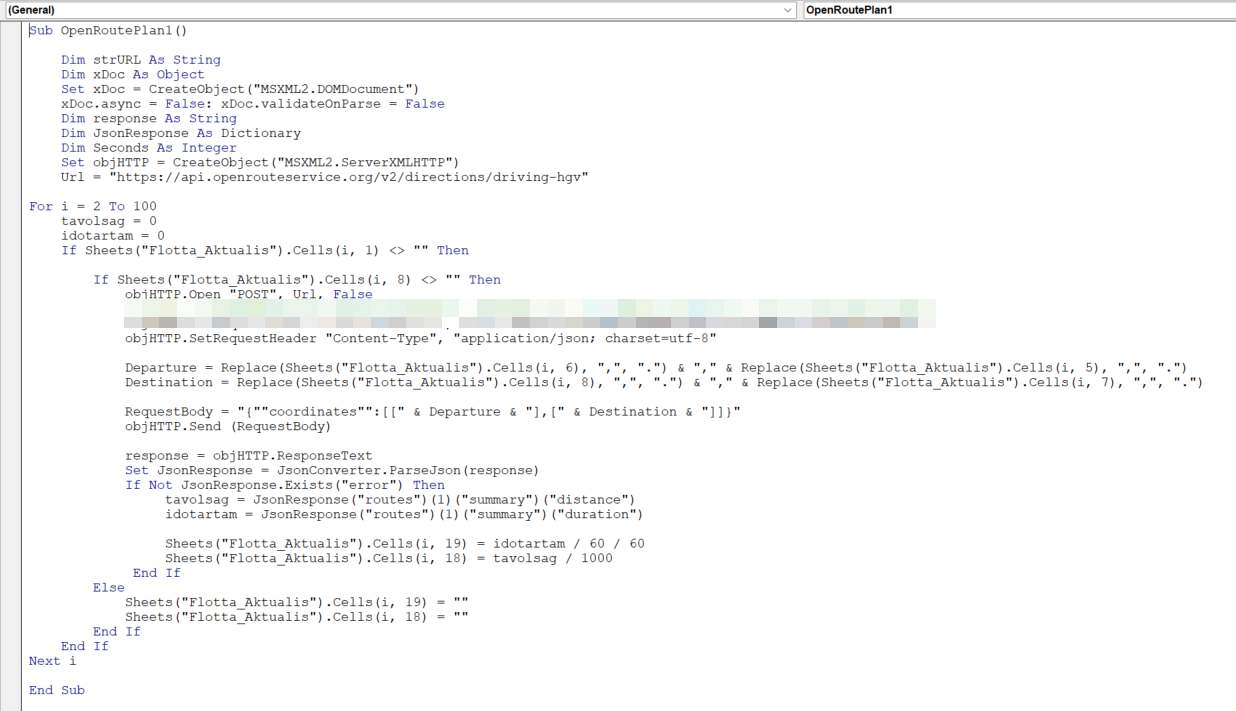Click the If line checking Cells(i, 1)
The height and width of the screenshot is (711, 1236).
click(265, 250)
